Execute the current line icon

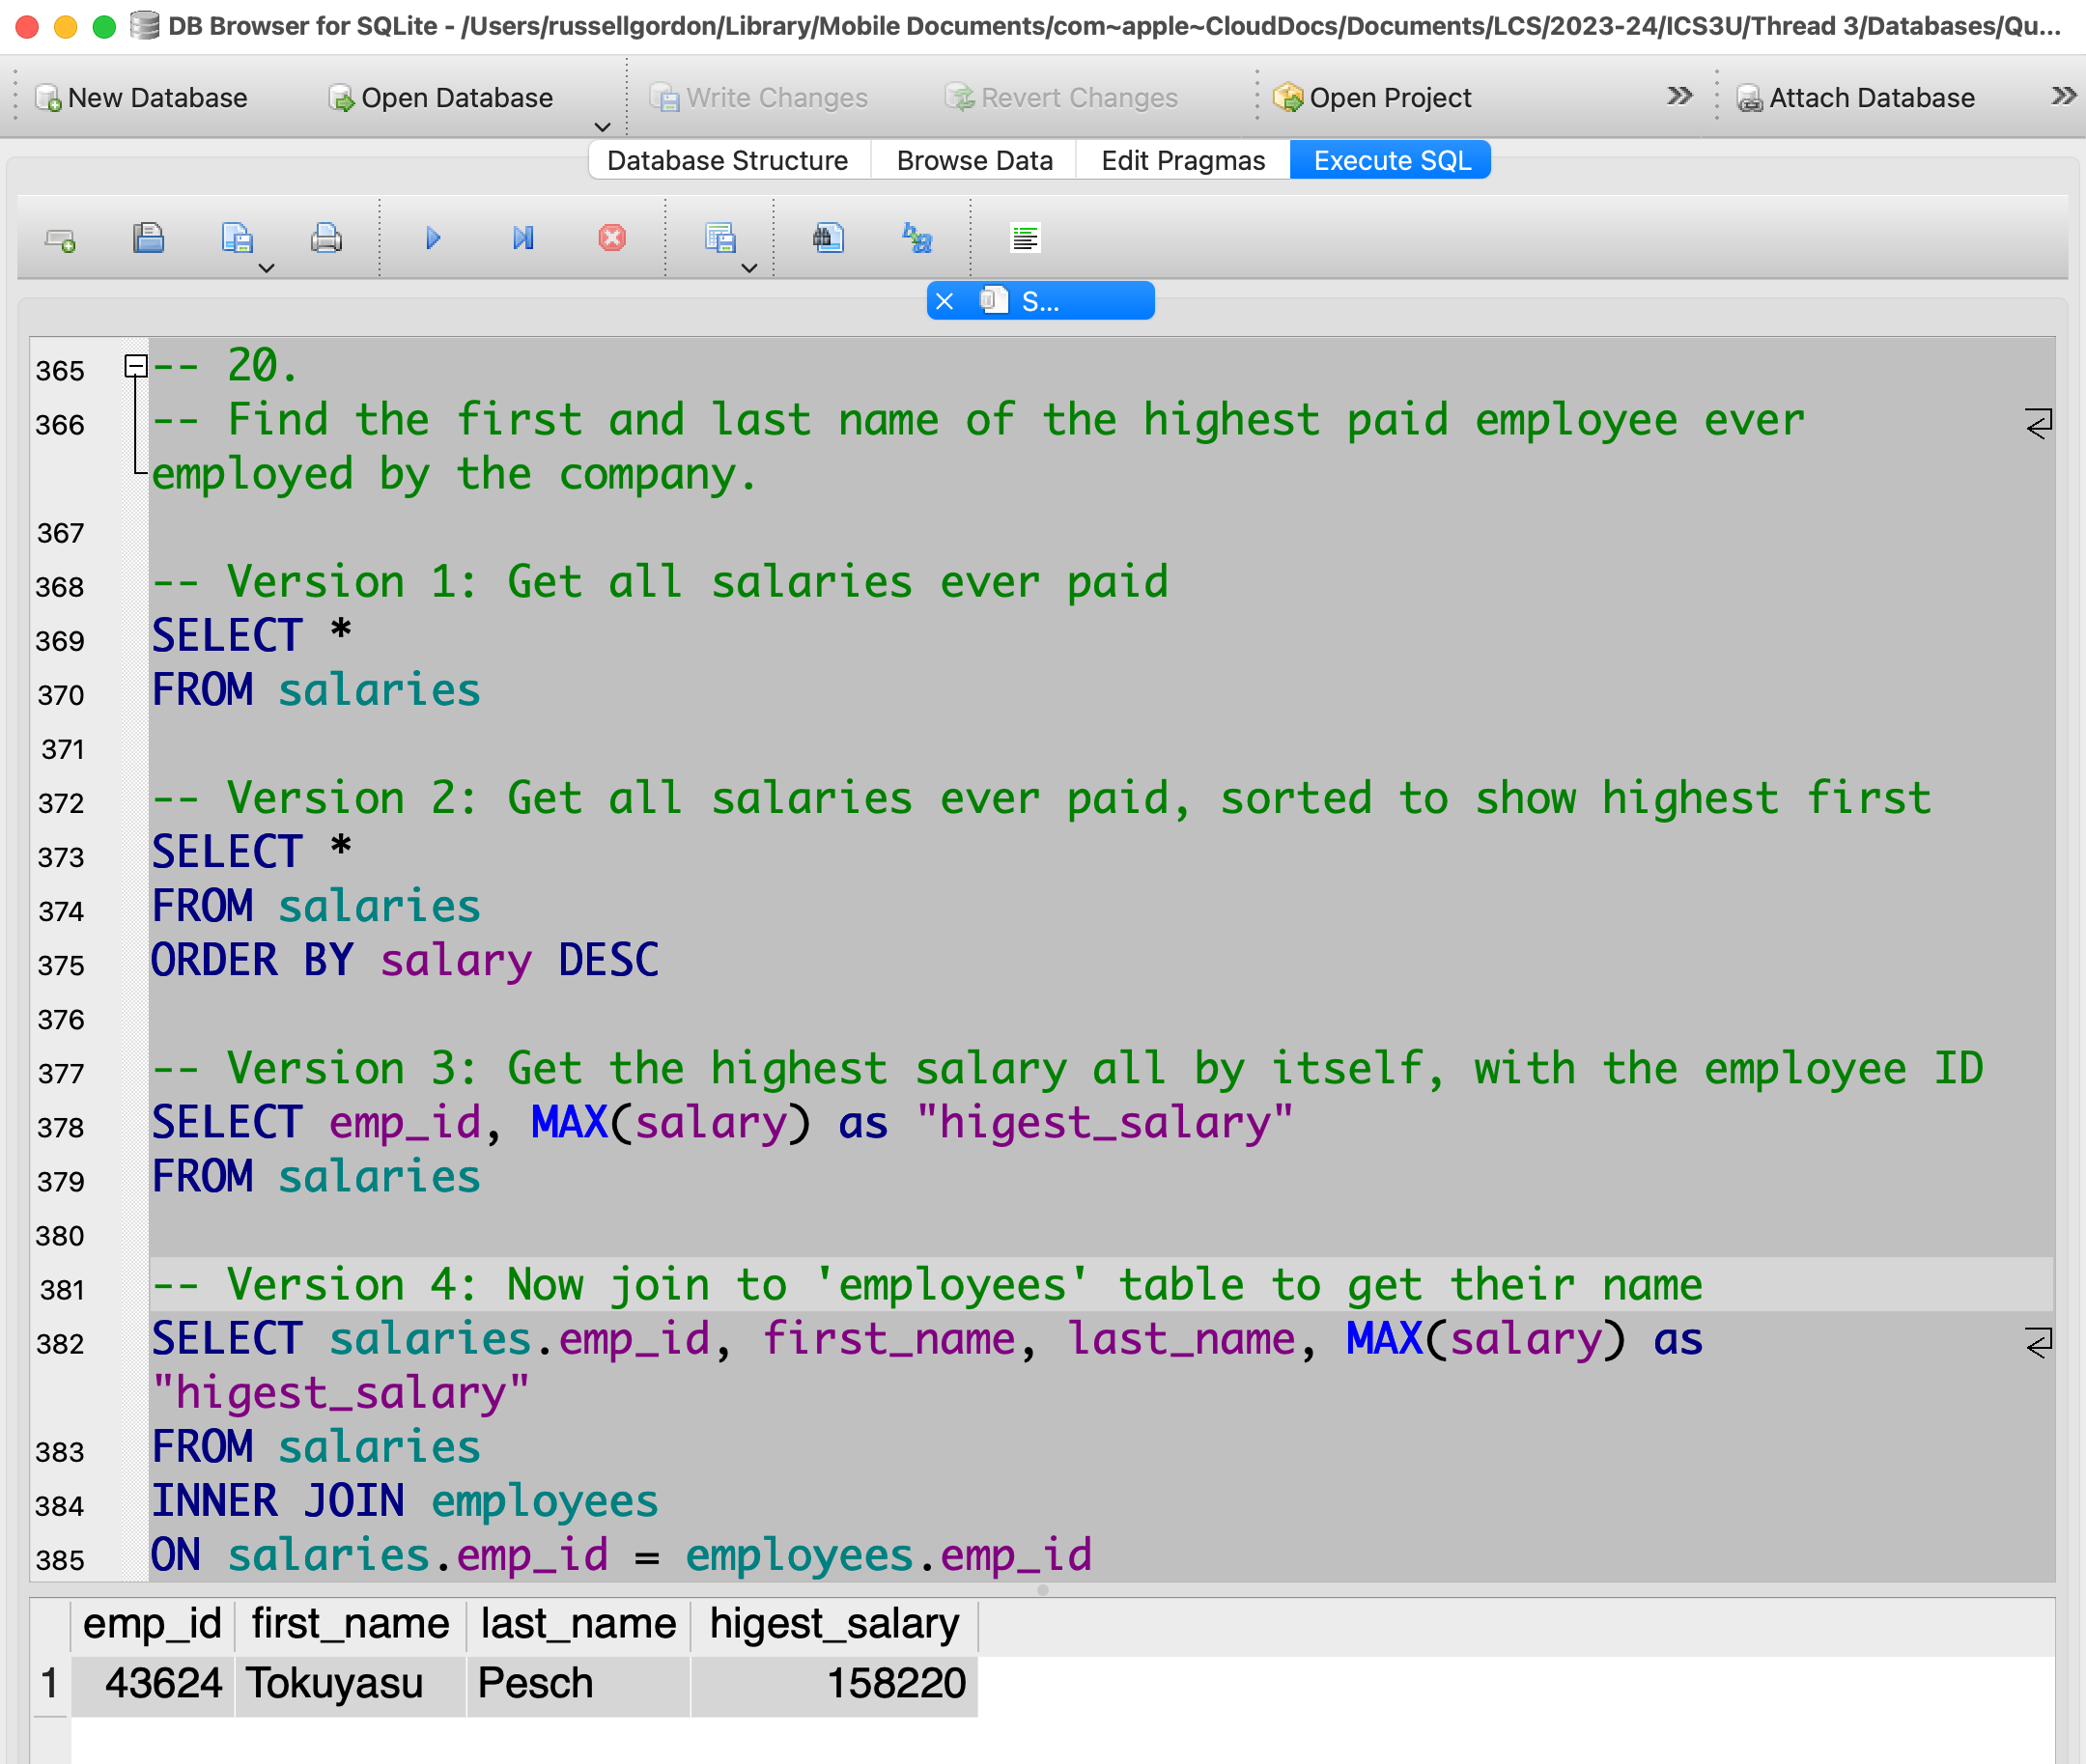(x=523, y=238)
